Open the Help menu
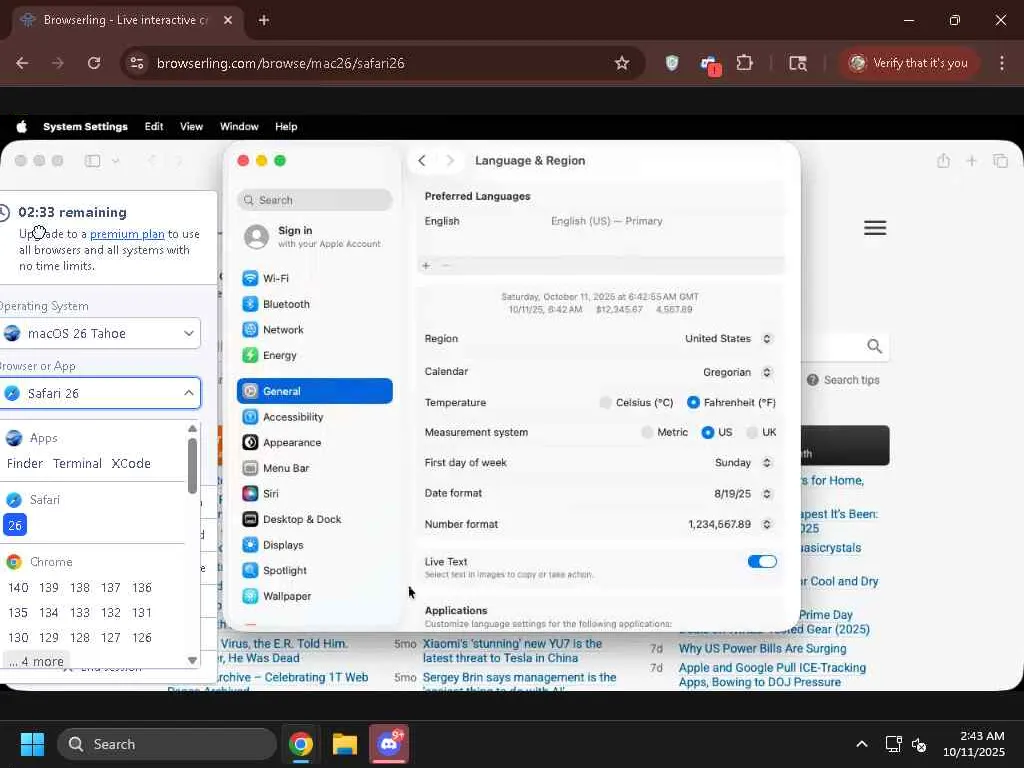Image resolution: width=1024 pixels, height=768 pixels. 286,127
